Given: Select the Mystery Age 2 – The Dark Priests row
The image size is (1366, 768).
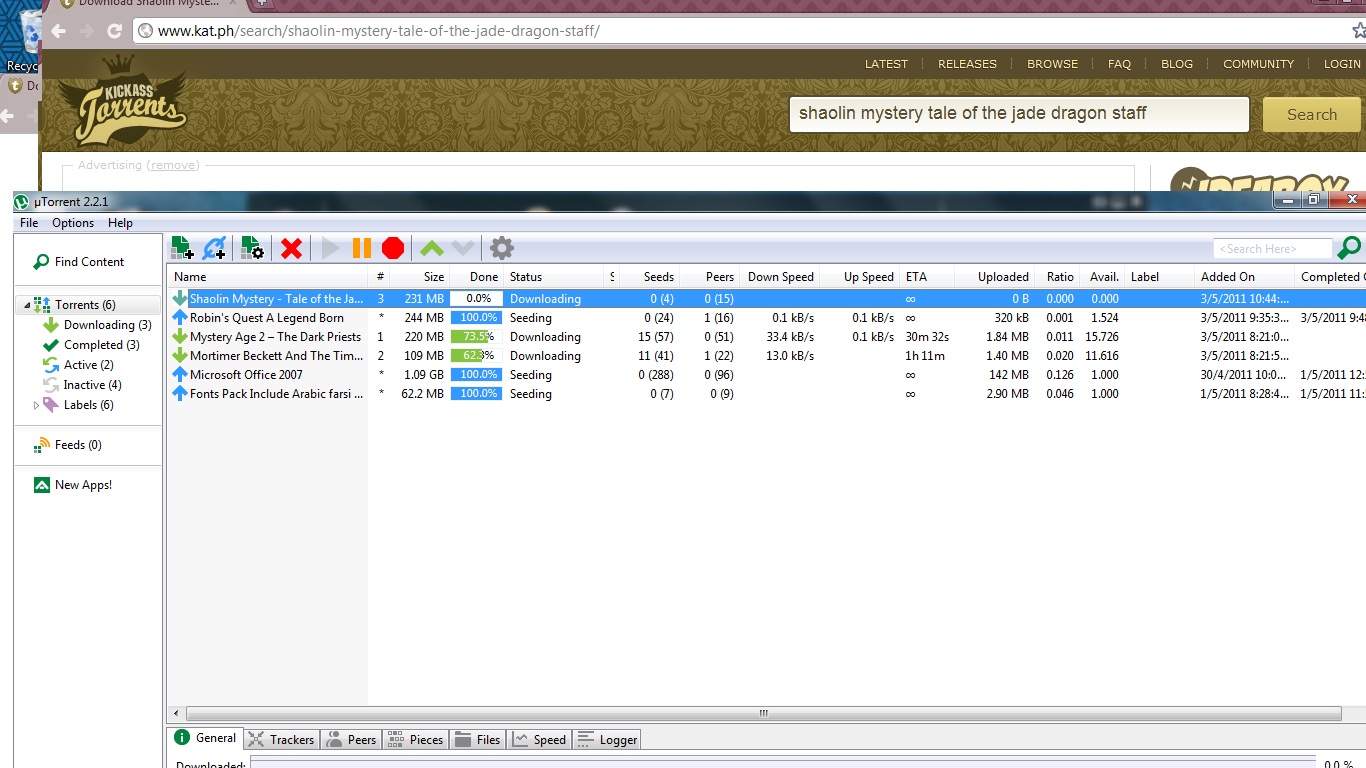Looking at the screenshot, I should click(x=766, y=336).
